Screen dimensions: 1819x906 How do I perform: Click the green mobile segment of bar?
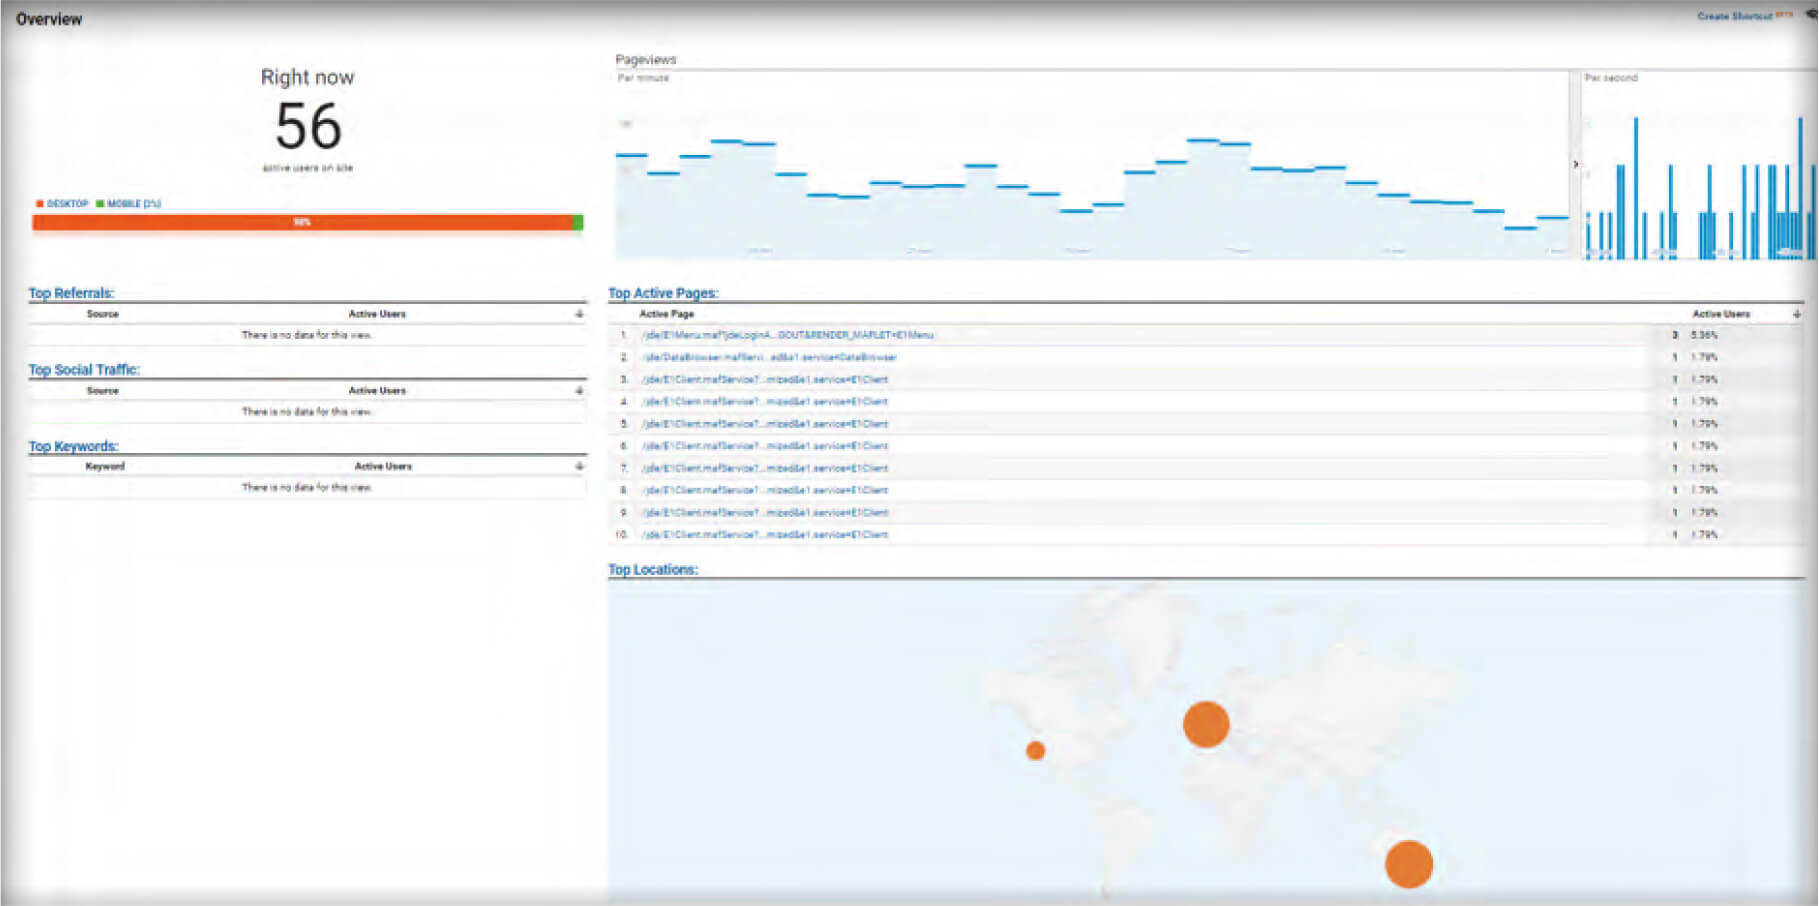(x=577, y=222)
